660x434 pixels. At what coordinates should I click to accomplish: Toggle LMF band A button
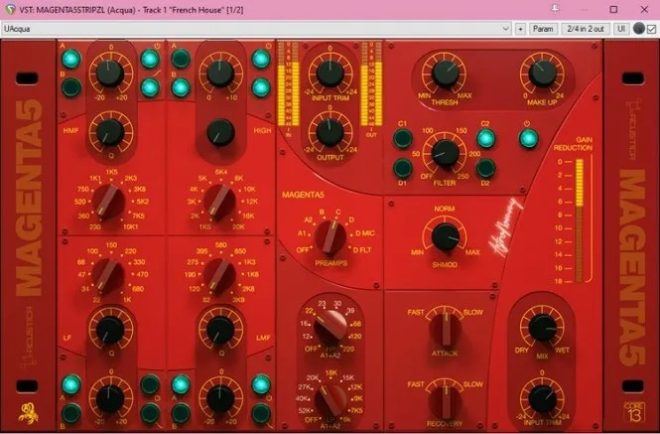[181, 385]
